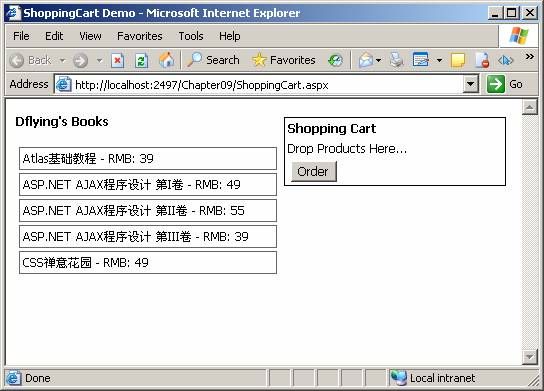Click the Dflying's Books heading
This screenshot has width=544, height=391.
tap(62, 121)
